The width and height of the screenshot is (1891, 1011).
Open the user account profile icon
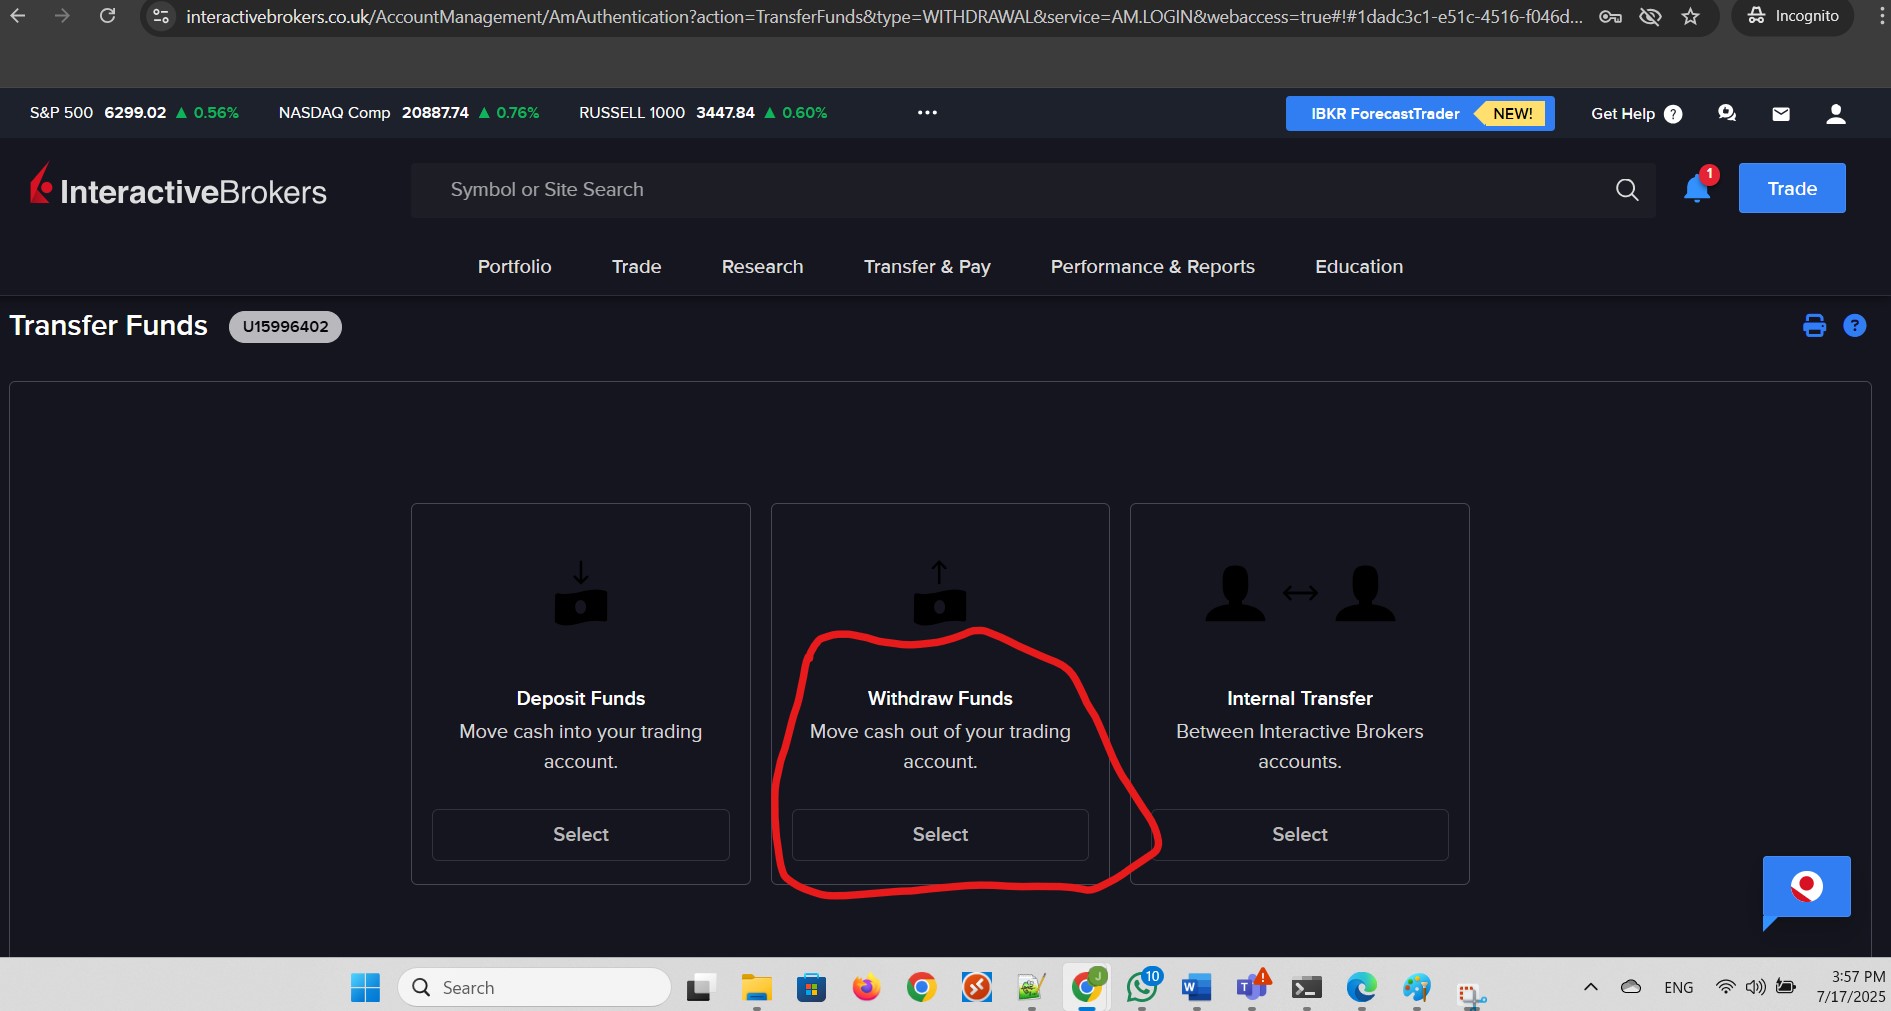(1835, 114)
